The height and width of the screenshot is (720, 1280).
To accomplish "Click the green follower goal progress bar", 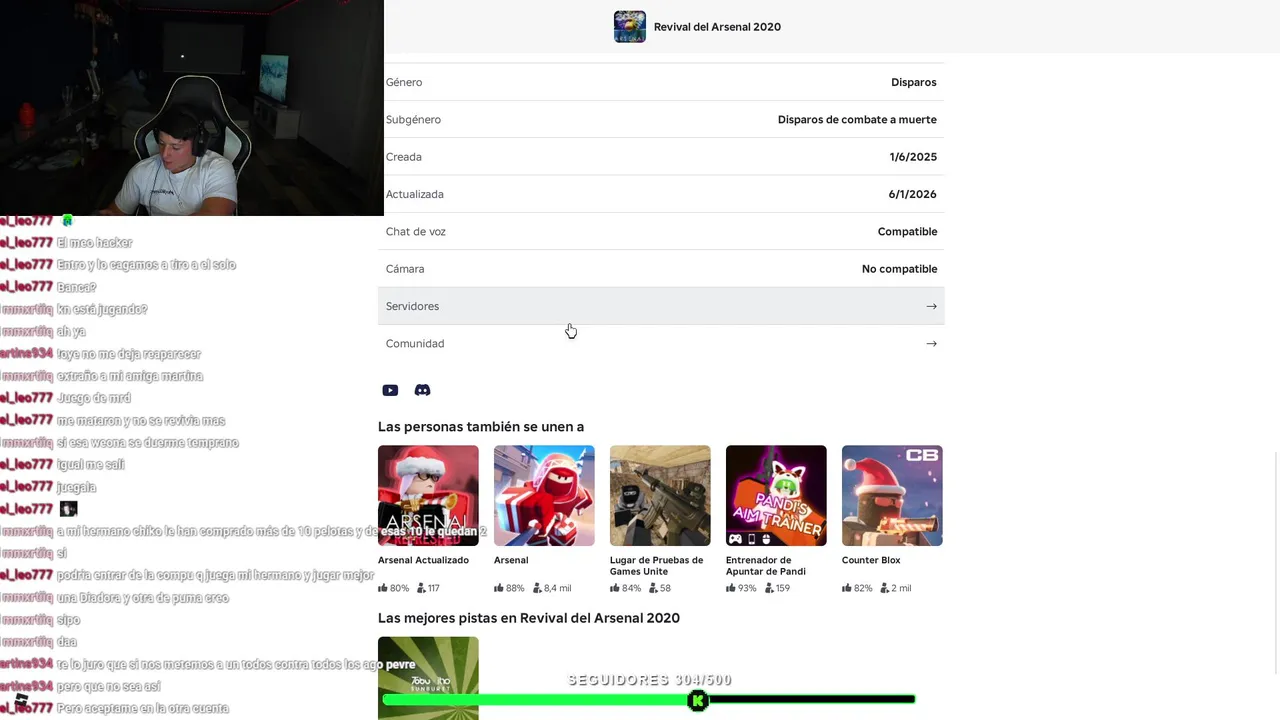I will (649, 700).
